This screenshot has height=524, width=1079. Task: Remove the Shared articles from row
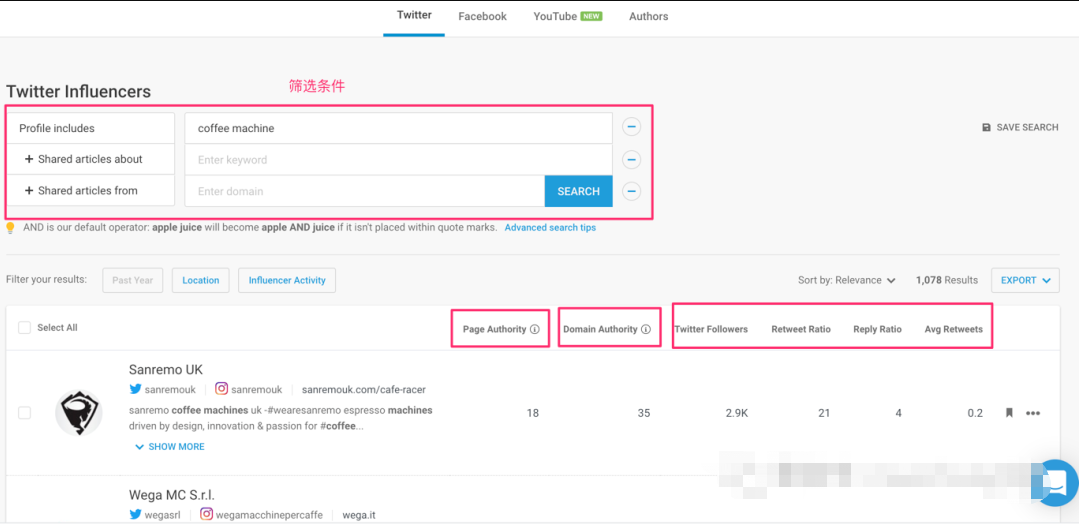pyautogui.click(x=631, y=191)
